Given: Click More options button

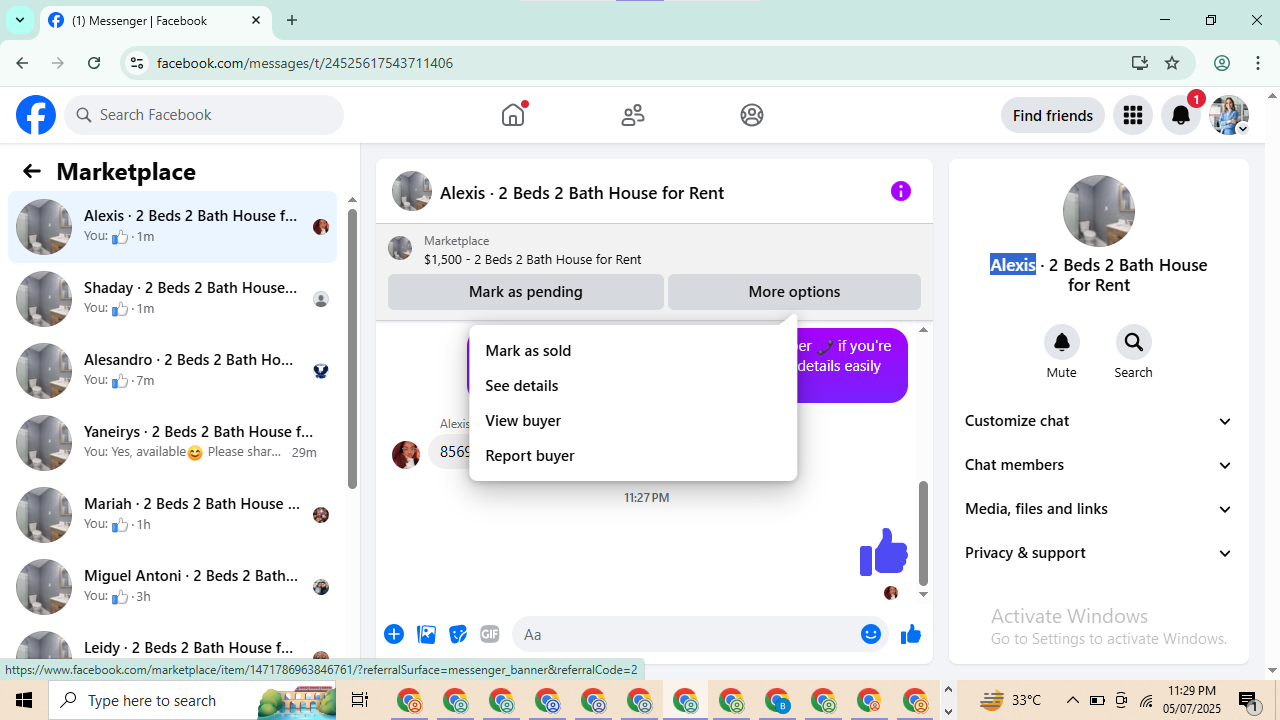Looking at the screenshot, I should click(794, 292).
